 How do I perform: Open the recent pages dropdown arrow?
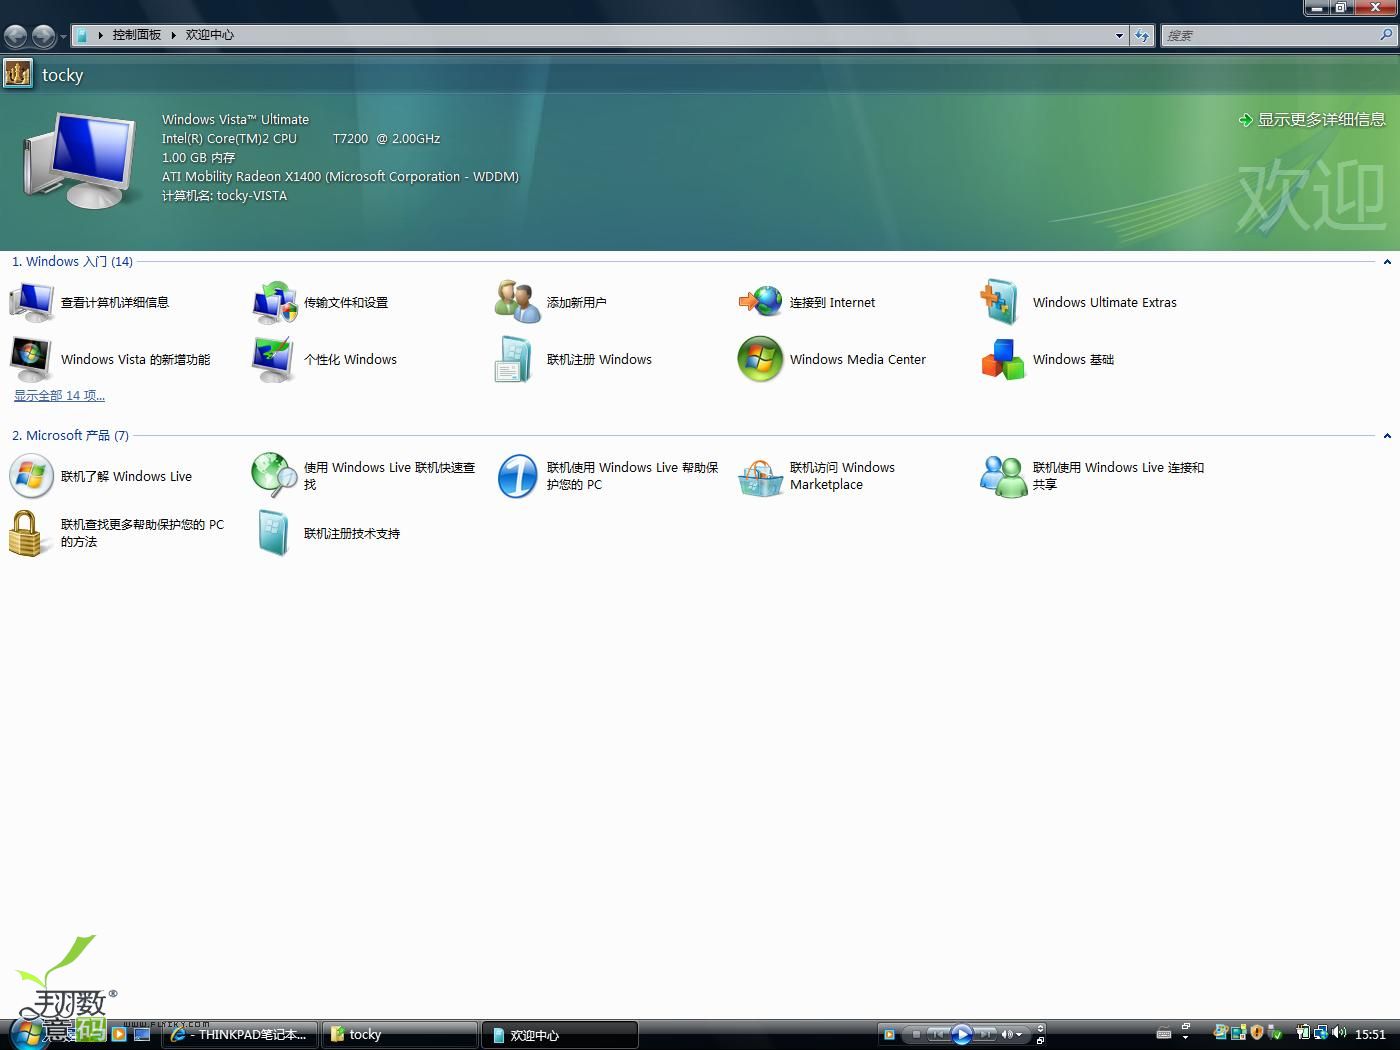(x=63, y=37)
